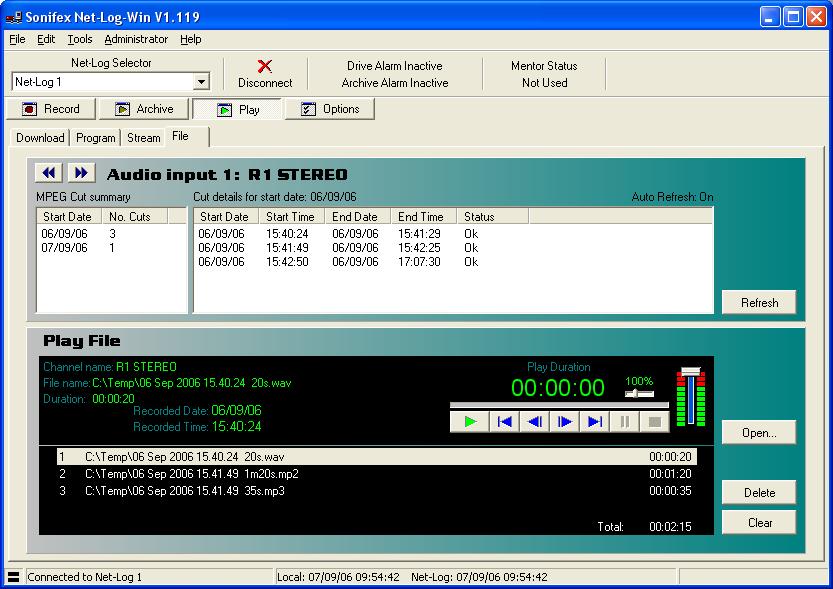This screenshot has height=589, width=833.
Task: Click the playback progress bar
Action: tap(559, 405)
